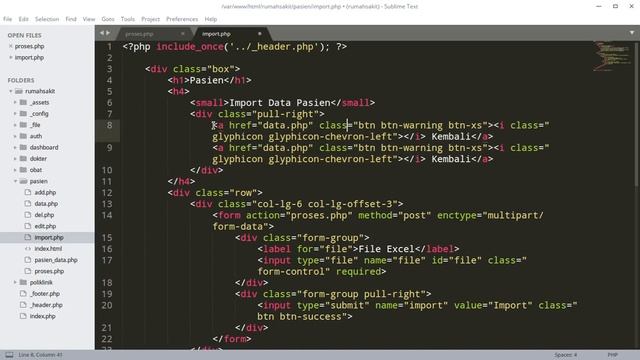The image size is (640, 360).
Task: Click the file icon of add.php
Action: click(x=28, y=192)
